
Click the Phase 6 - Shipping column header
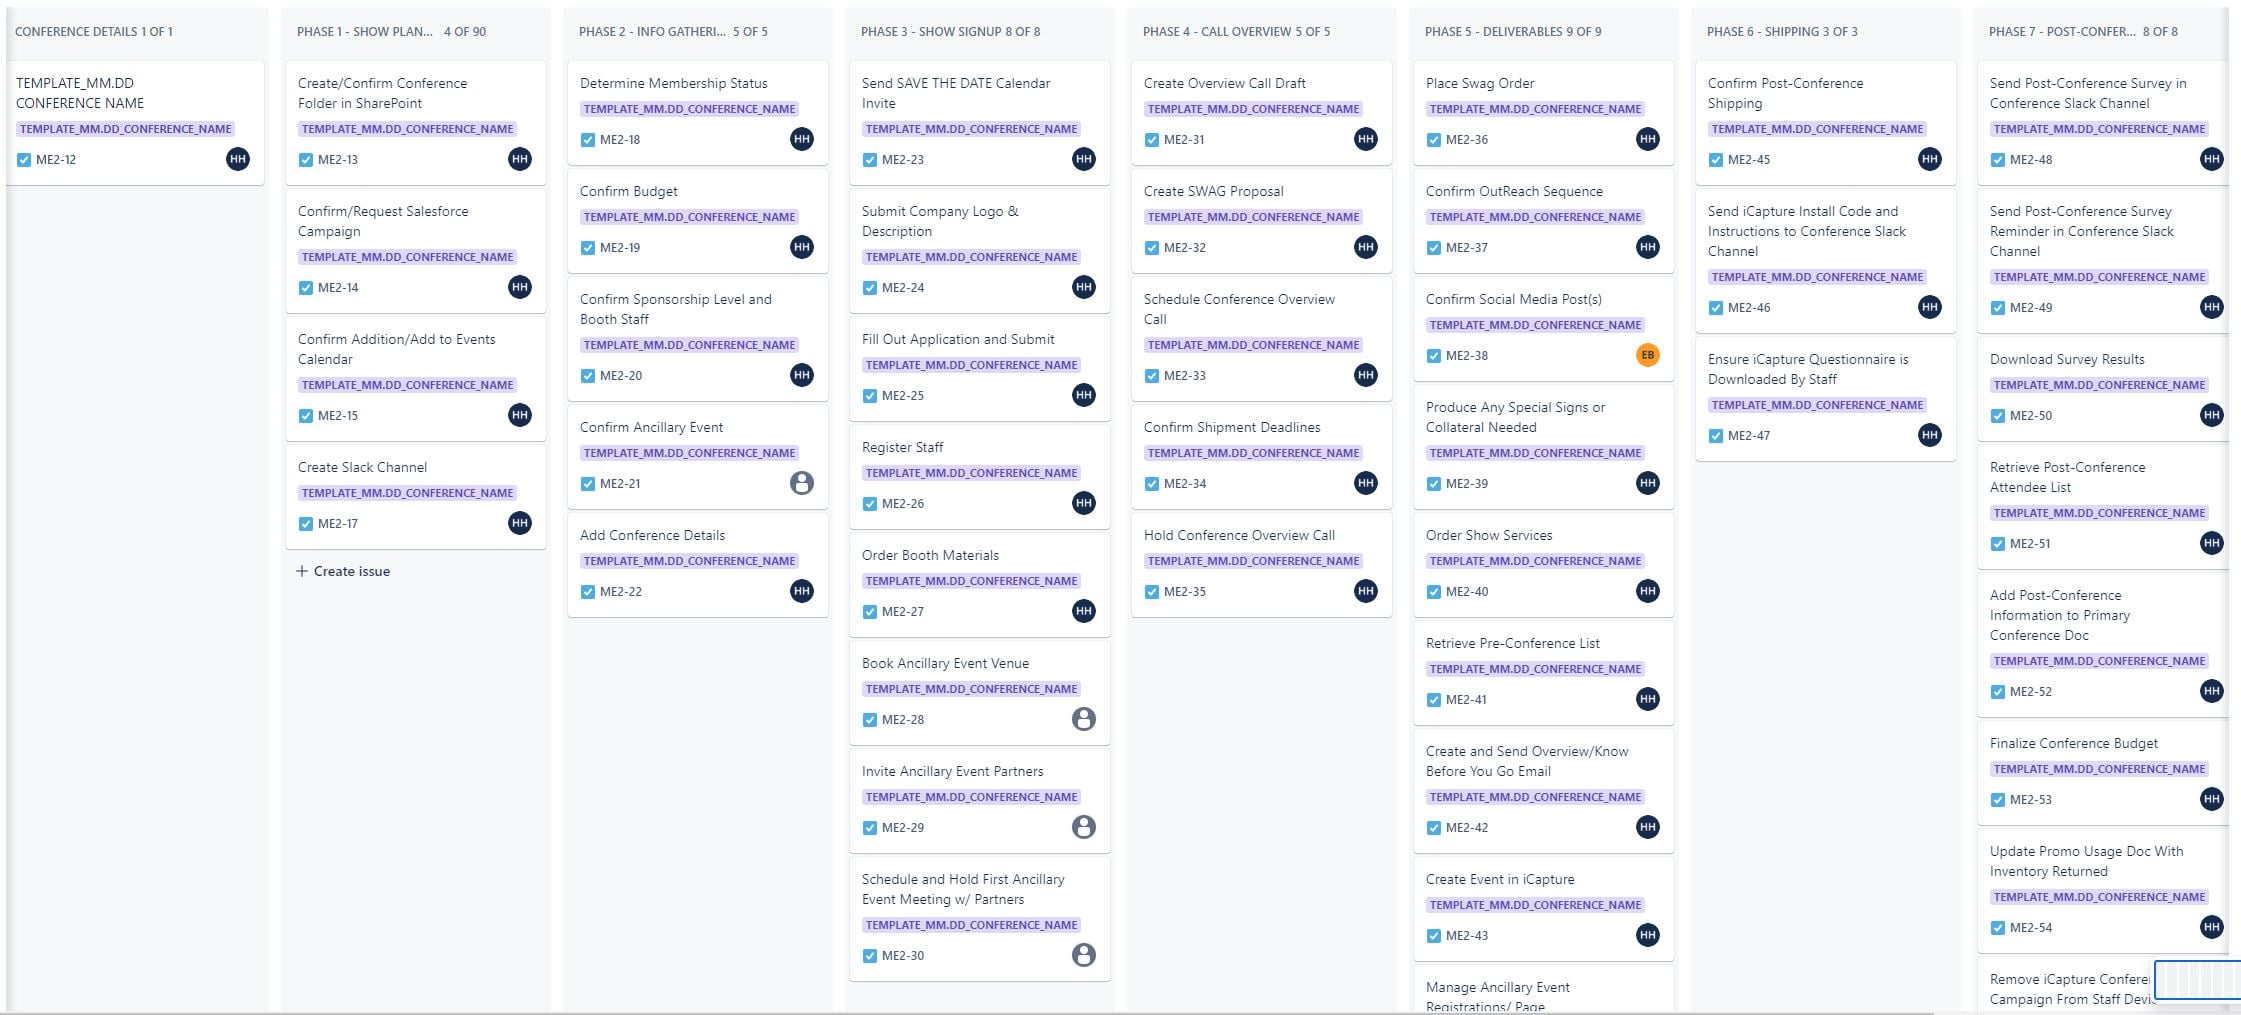click(x=1782, y=32)
